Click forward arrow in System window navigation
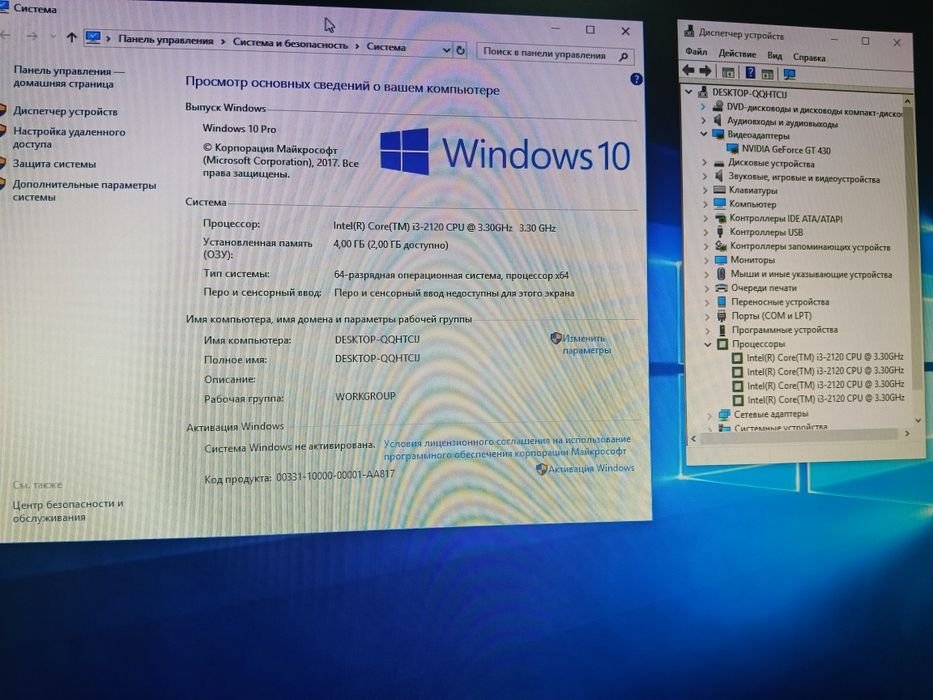Image resolution: width=933 pixels, height=700 pixels. (x=32, y=36)
